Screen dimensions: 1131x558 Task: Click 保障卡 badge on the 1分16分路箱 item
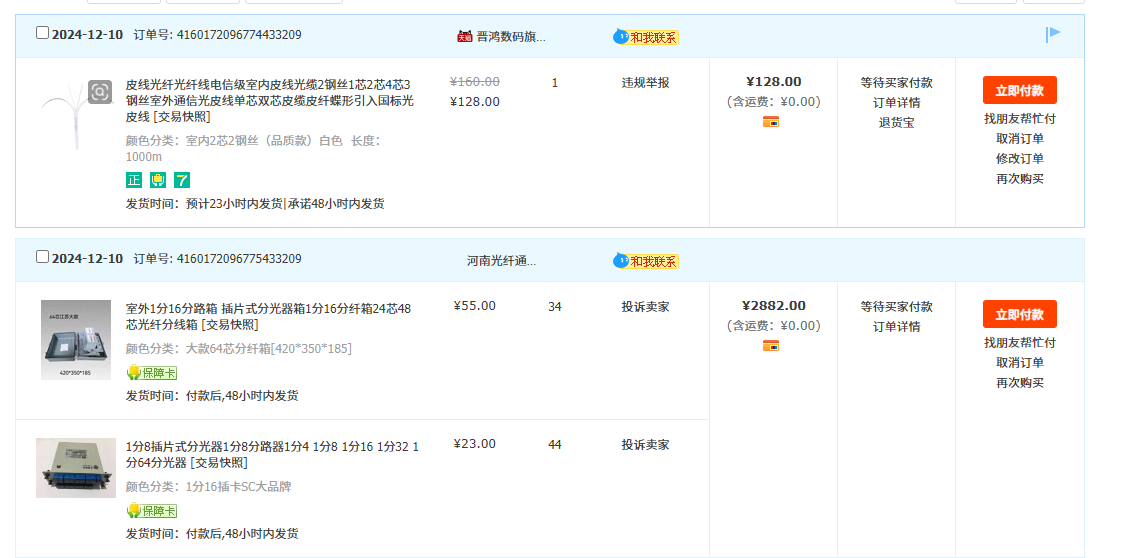click(152, 373)
